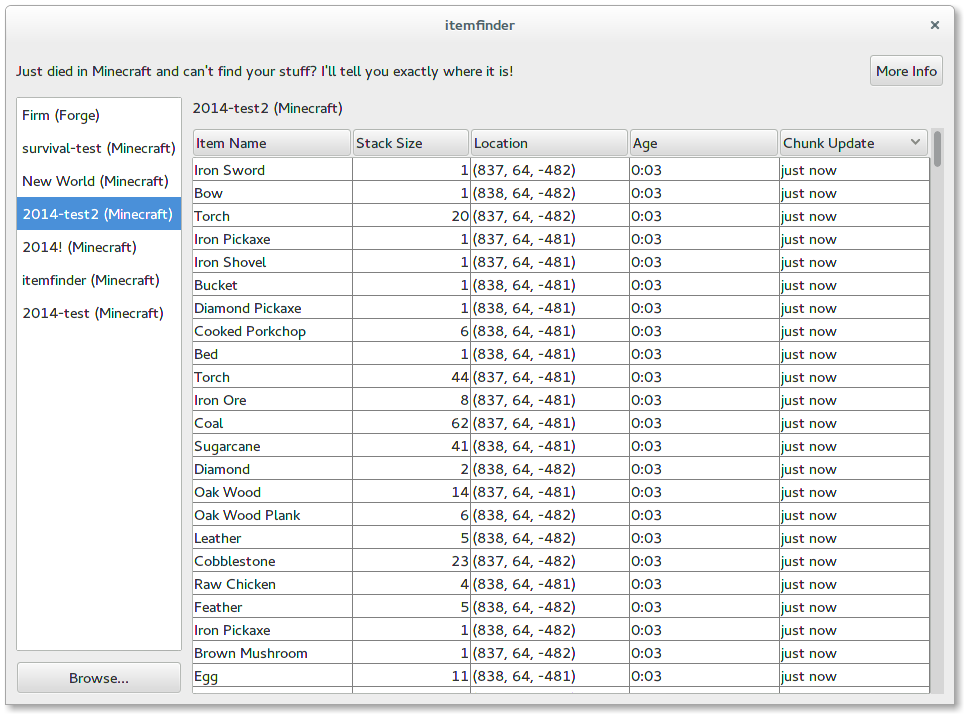Screen dimensions: 964x714
Task: Click the Brown Mushroom location cell
Action: coord(550,653)
